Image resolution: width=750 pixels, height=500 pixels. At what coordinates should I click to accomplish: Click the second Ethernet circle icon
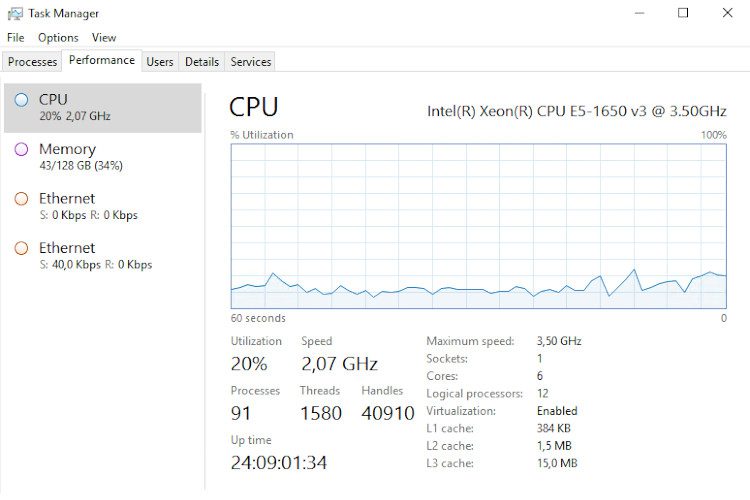(x=21, y=248)
